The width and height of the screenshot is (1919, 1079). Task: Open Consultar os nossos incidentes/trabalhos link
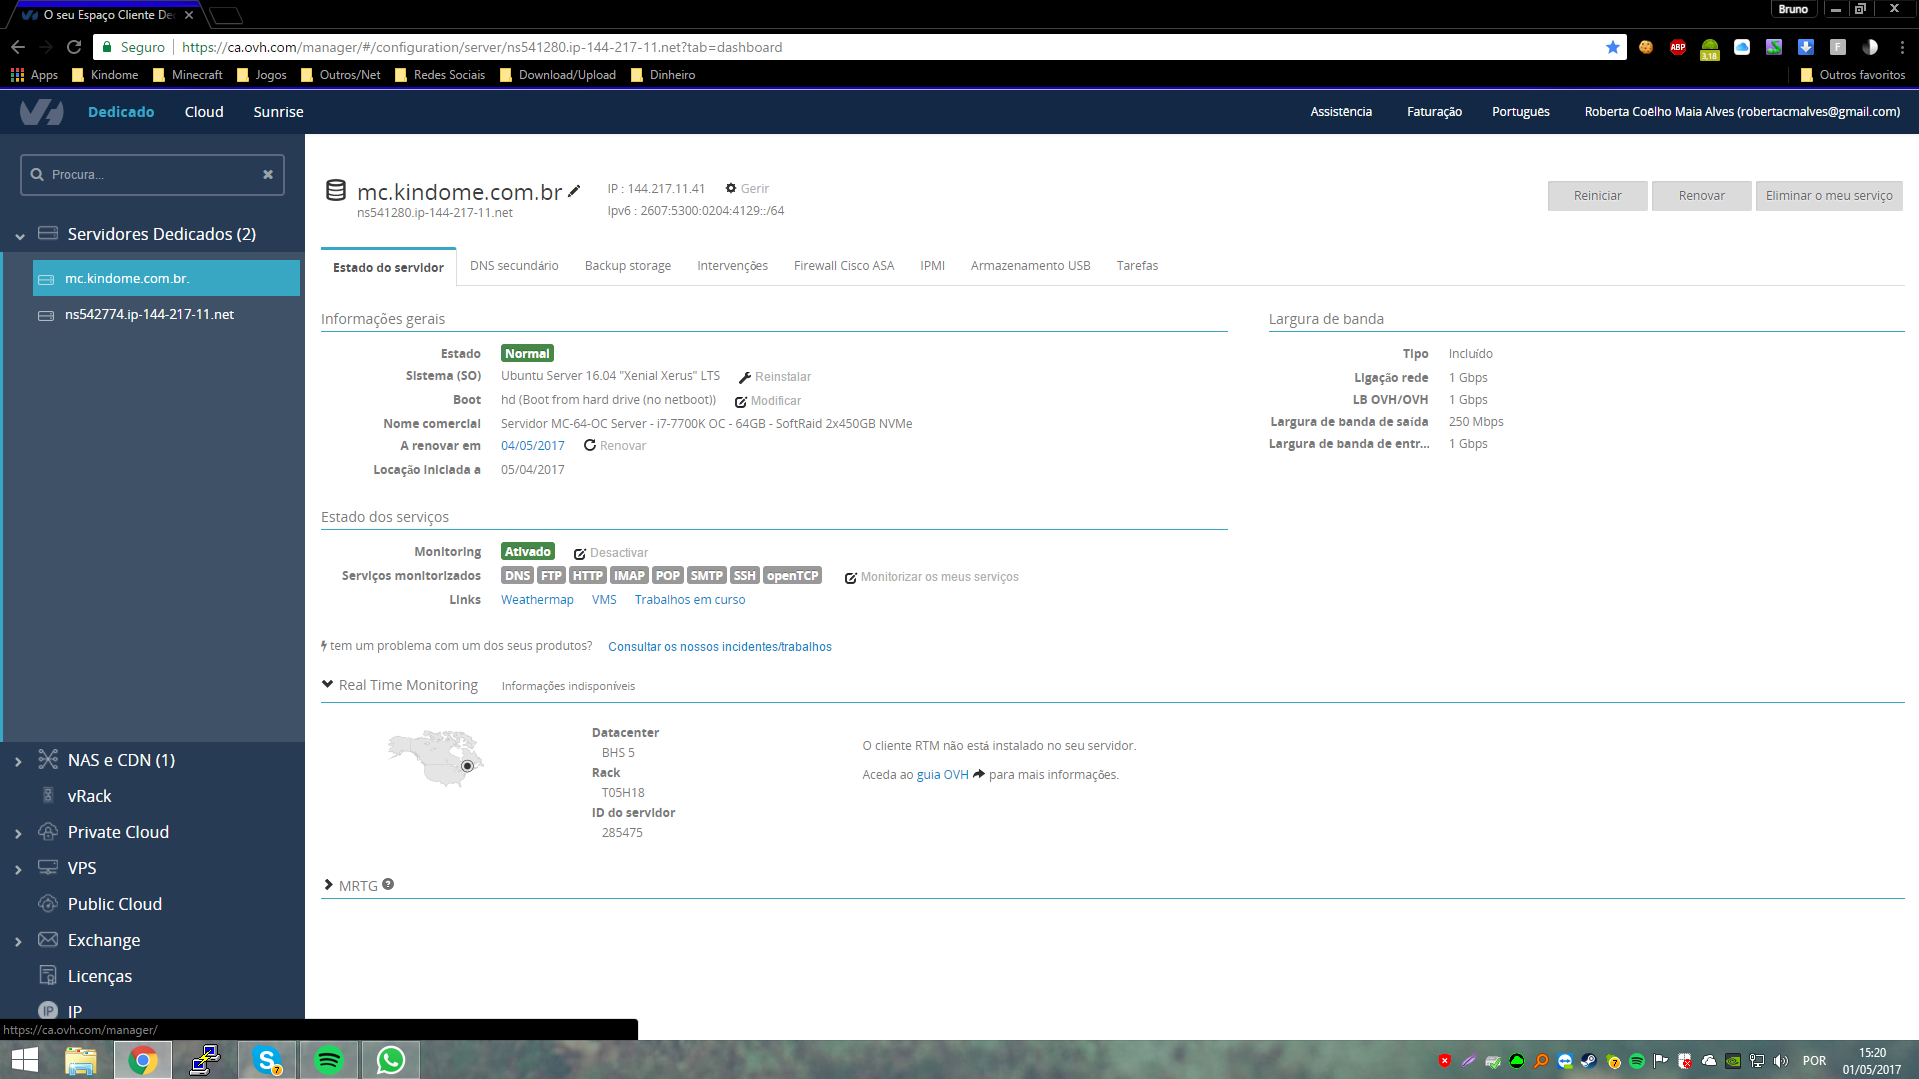click(x=720, y=647)
